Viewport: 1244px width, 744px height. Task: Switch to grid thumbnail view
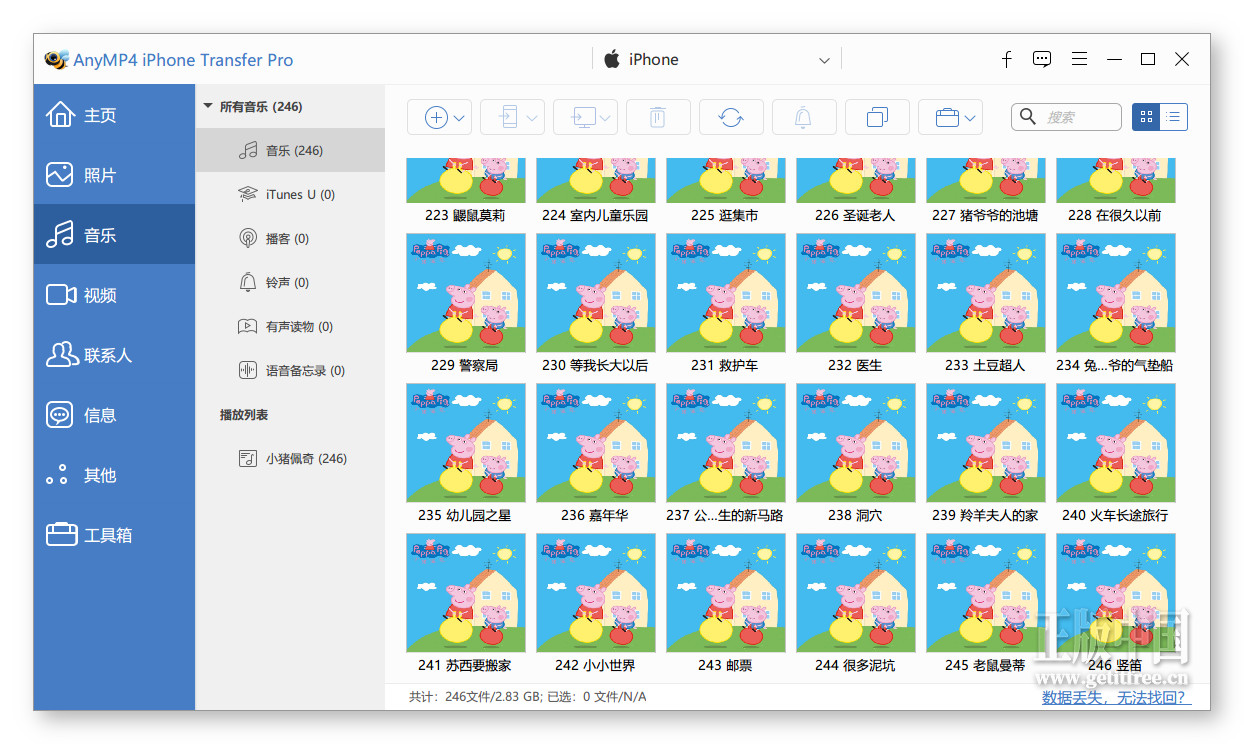click(1146, 117)
